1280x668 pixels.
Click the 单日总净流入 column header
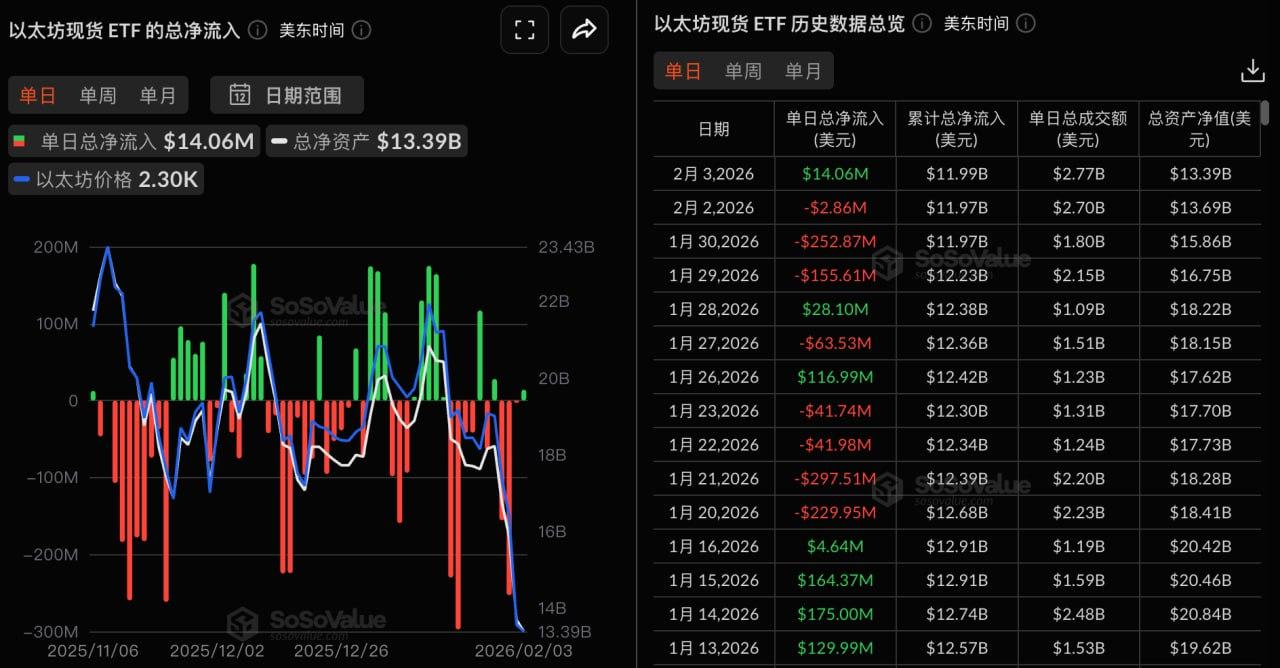coord(835,128)
